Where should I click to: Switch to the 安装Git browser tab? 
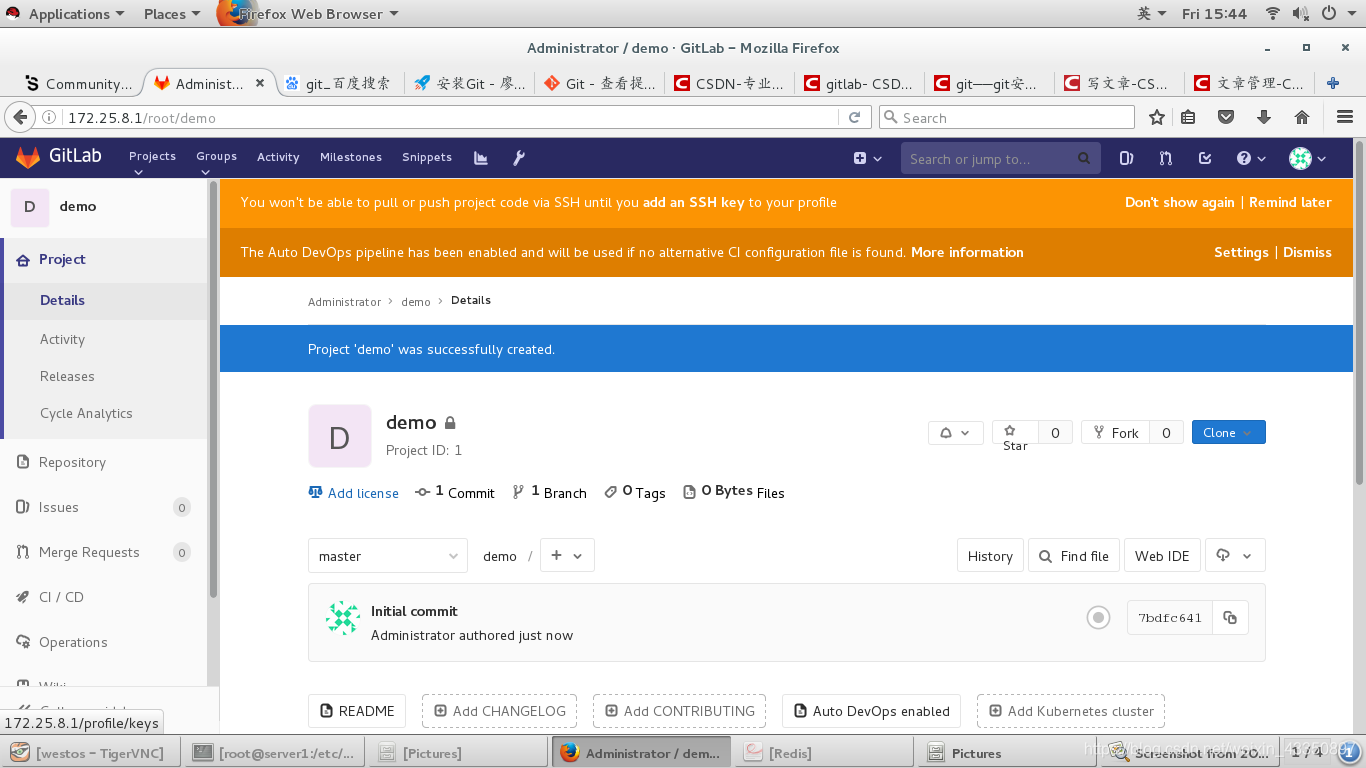pos(470,83)
